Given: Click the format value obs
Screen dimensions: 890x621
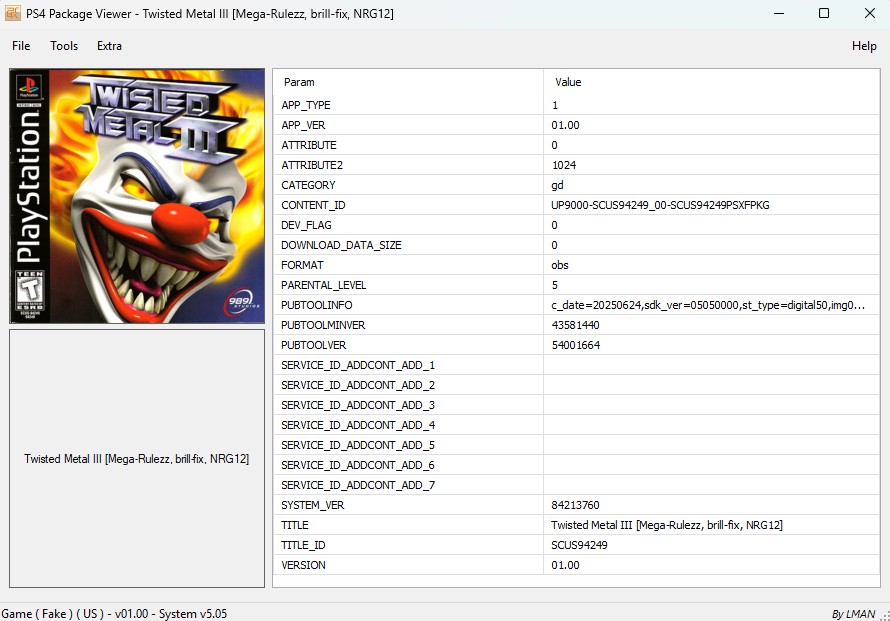Looking at the screenshot, I should click(560, 265).
